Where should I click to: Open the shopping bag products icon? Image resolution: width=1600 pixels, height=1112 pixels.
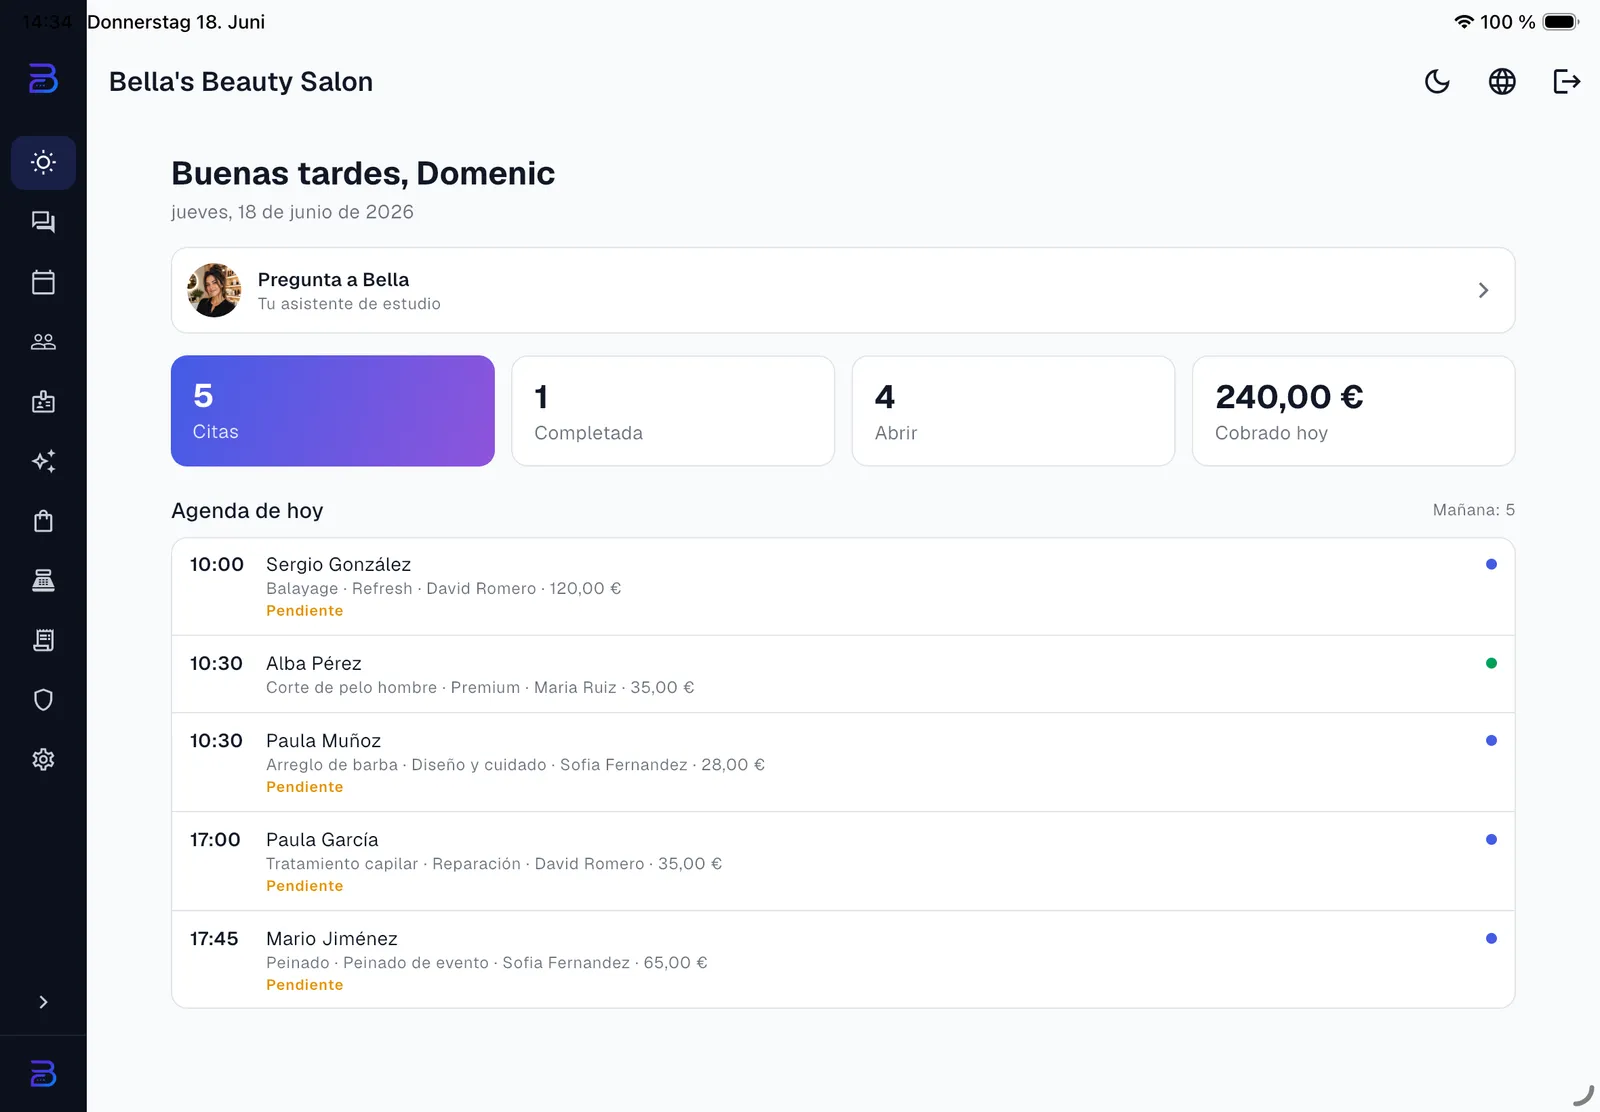(43, 521)
